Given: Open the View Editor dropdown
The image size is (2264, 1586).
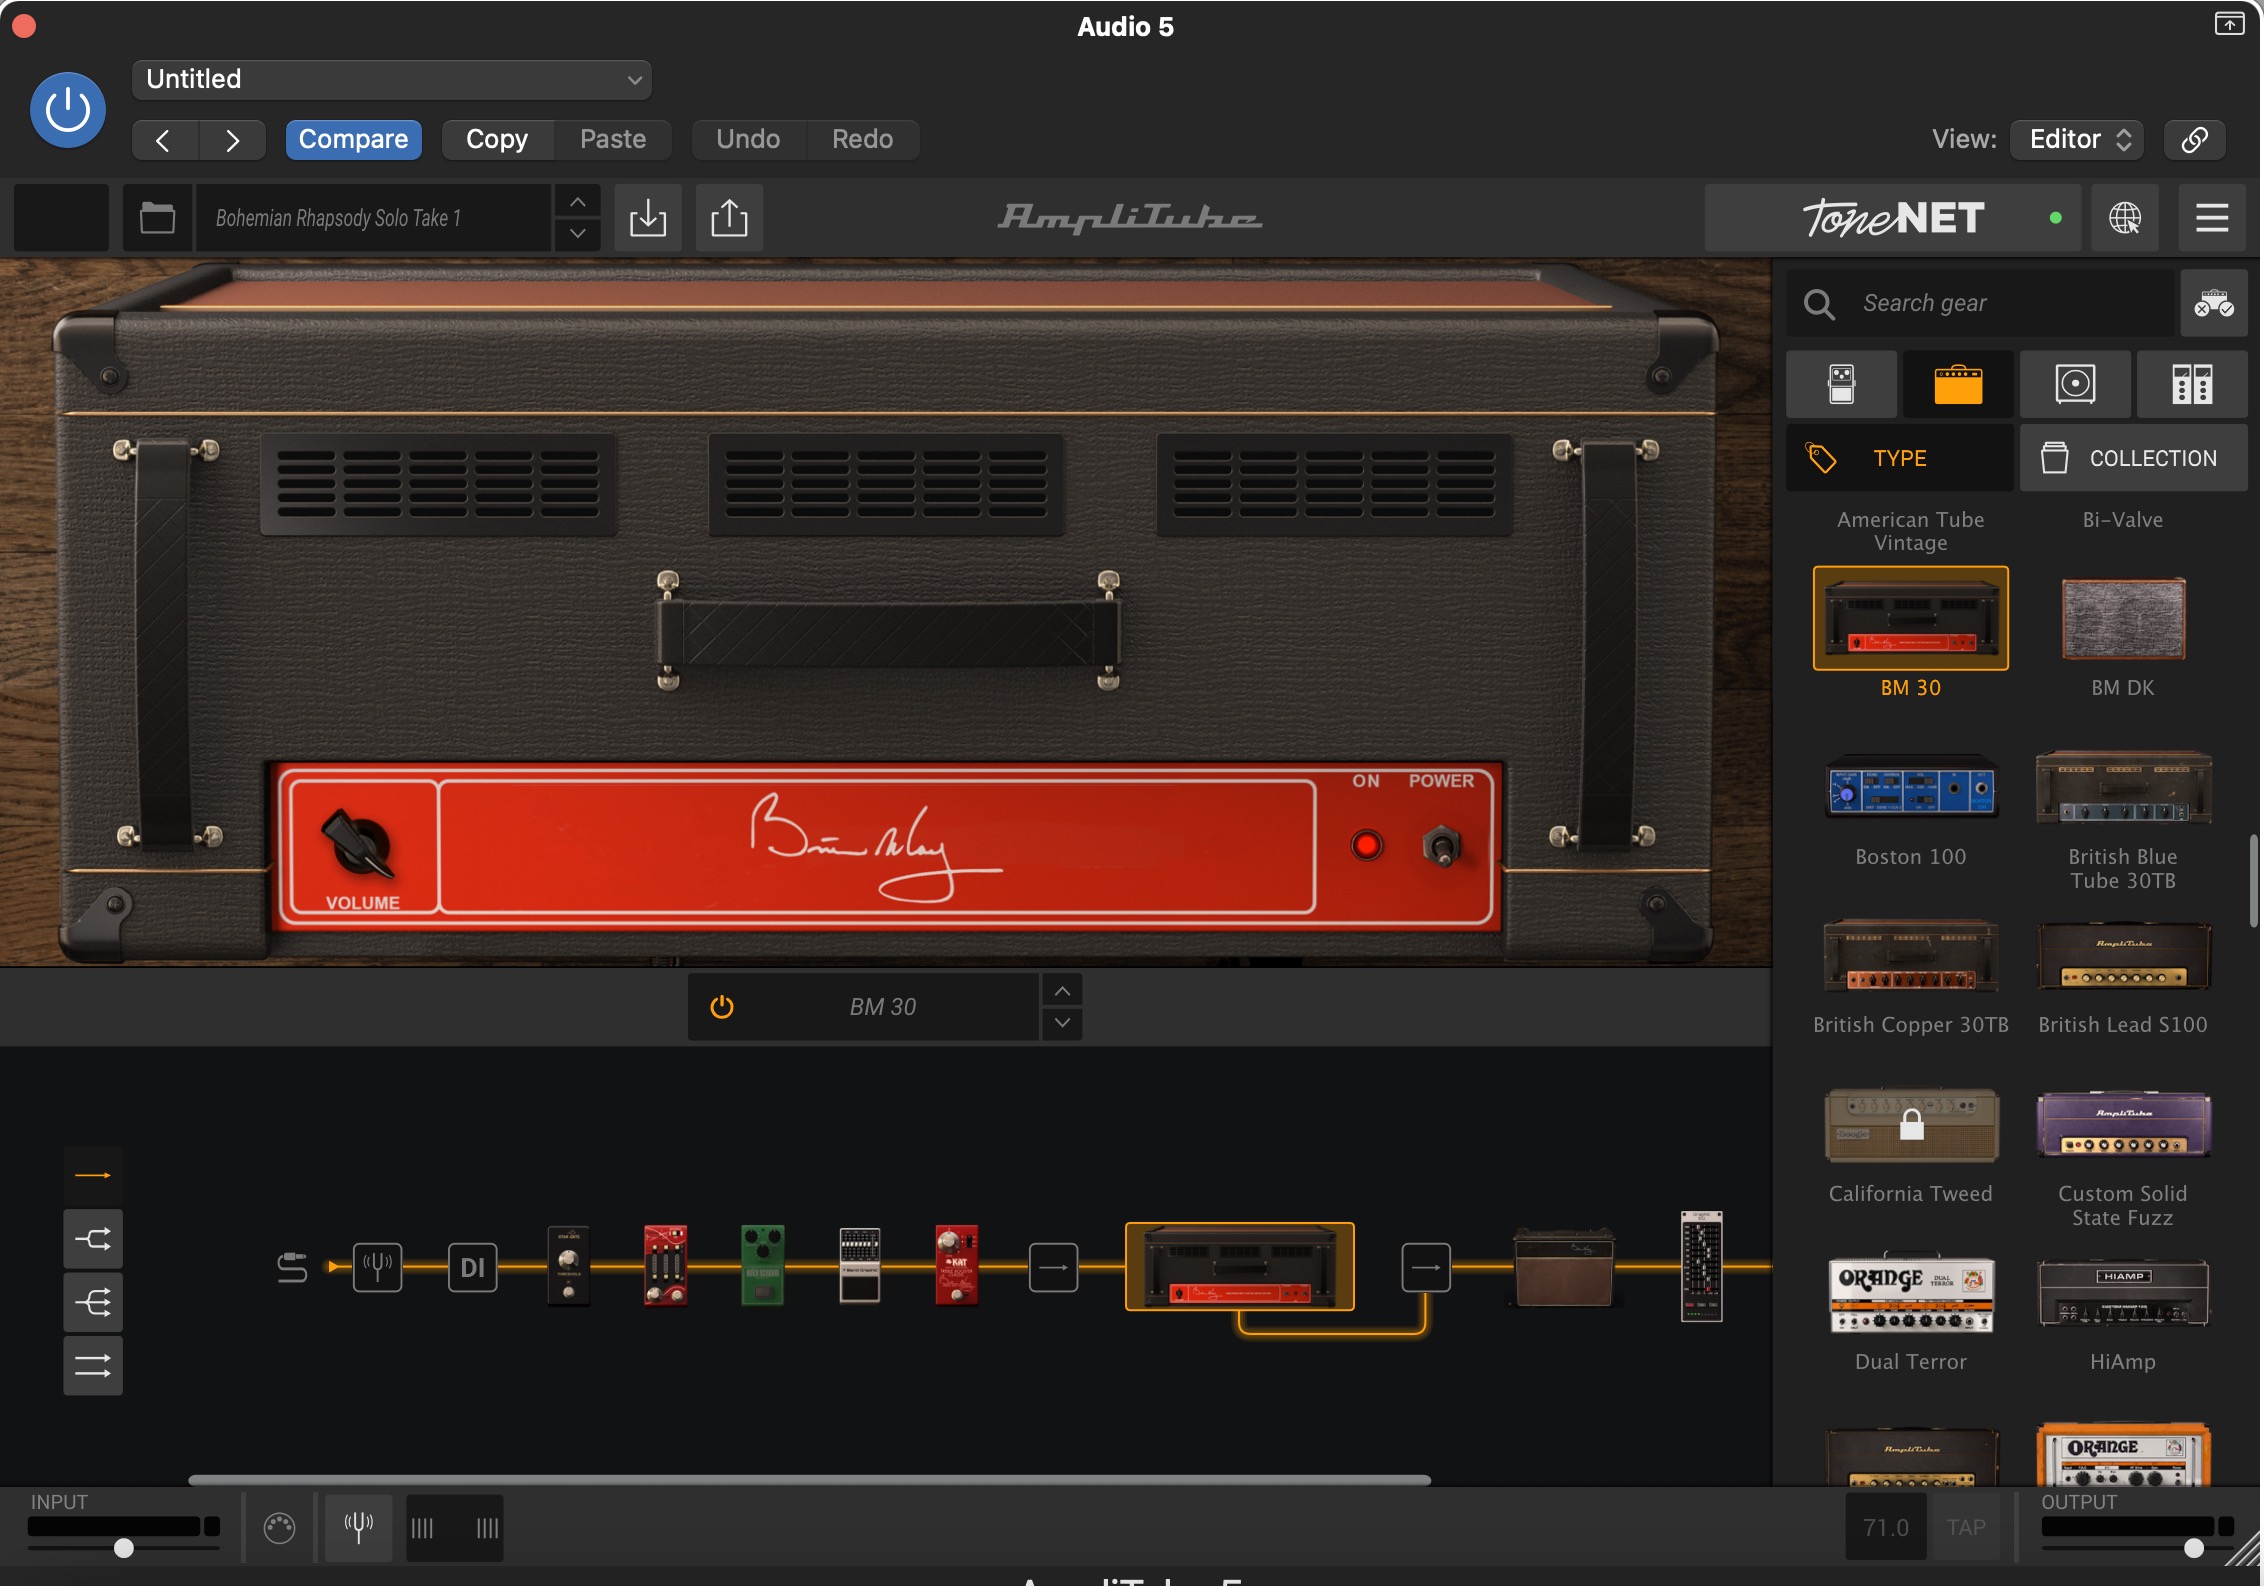Looking at the screenshot, I should pyautogui.click(x=2078, y=140).
